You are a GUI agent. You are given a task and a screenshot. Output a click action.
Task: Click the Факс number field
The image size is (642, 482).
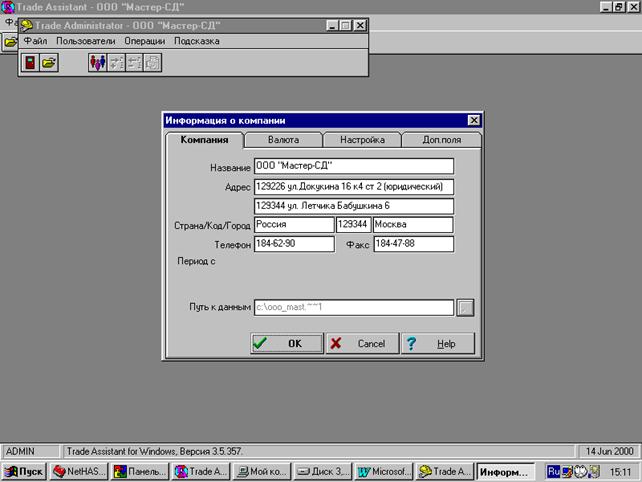coord(414,244)
